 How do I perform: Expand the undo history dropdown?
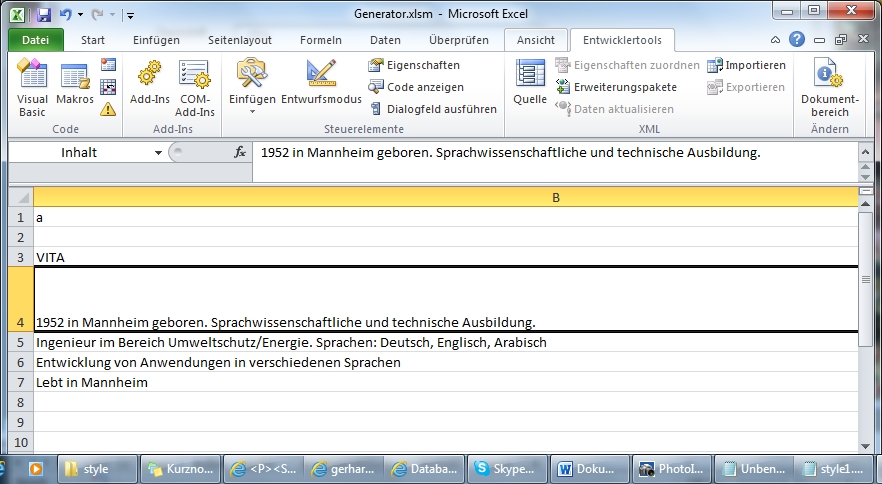81,16
